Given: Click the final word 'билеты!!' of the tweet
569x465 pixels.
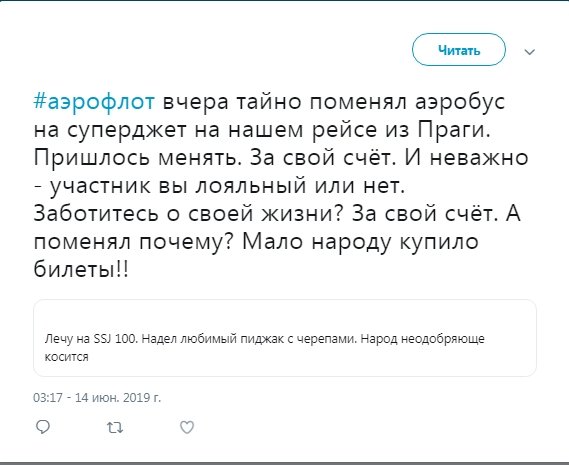Looking at the screenshot, I should (x=81, y=269).
